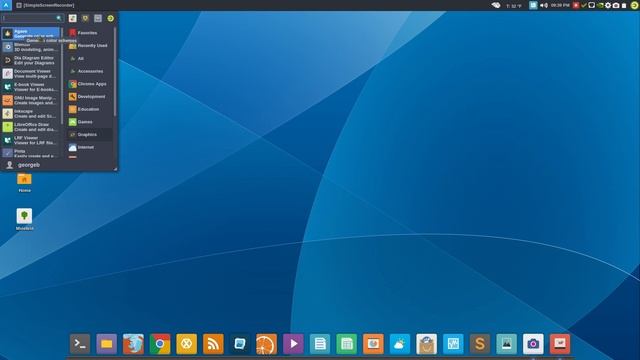Click the SimpleScreenRecorder taskbar entry
The image size is (640, 360).
[x=45, y=5]
